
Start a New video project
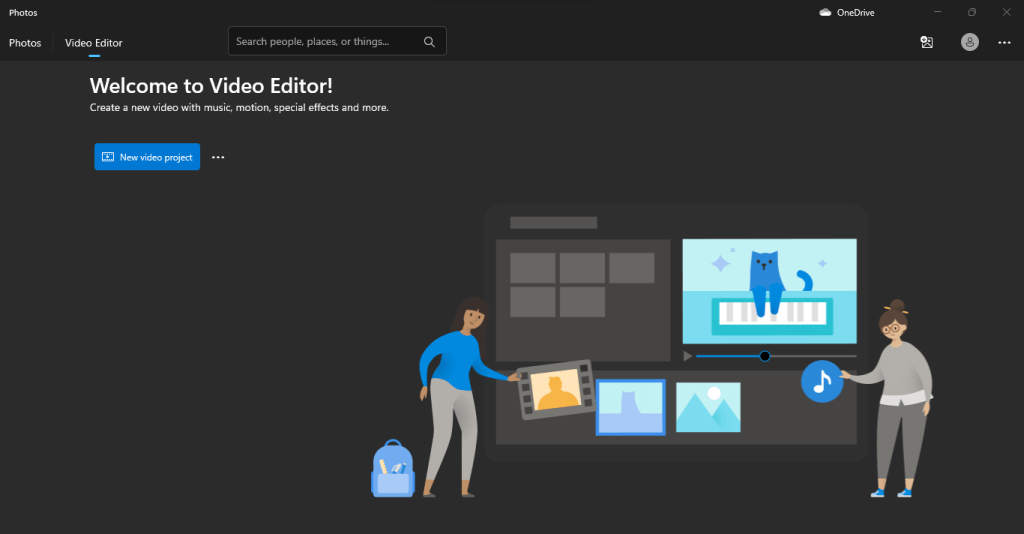click(x=147, y=157)
